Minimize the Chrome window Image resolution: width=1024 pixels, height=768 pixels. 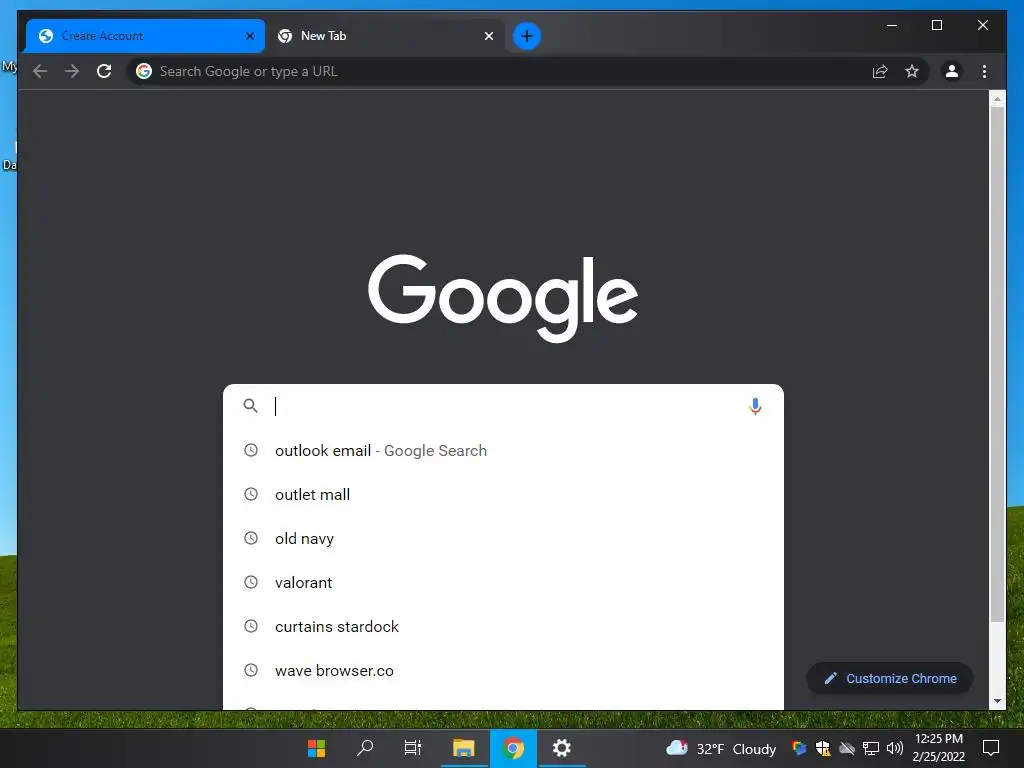pos(891,25)
